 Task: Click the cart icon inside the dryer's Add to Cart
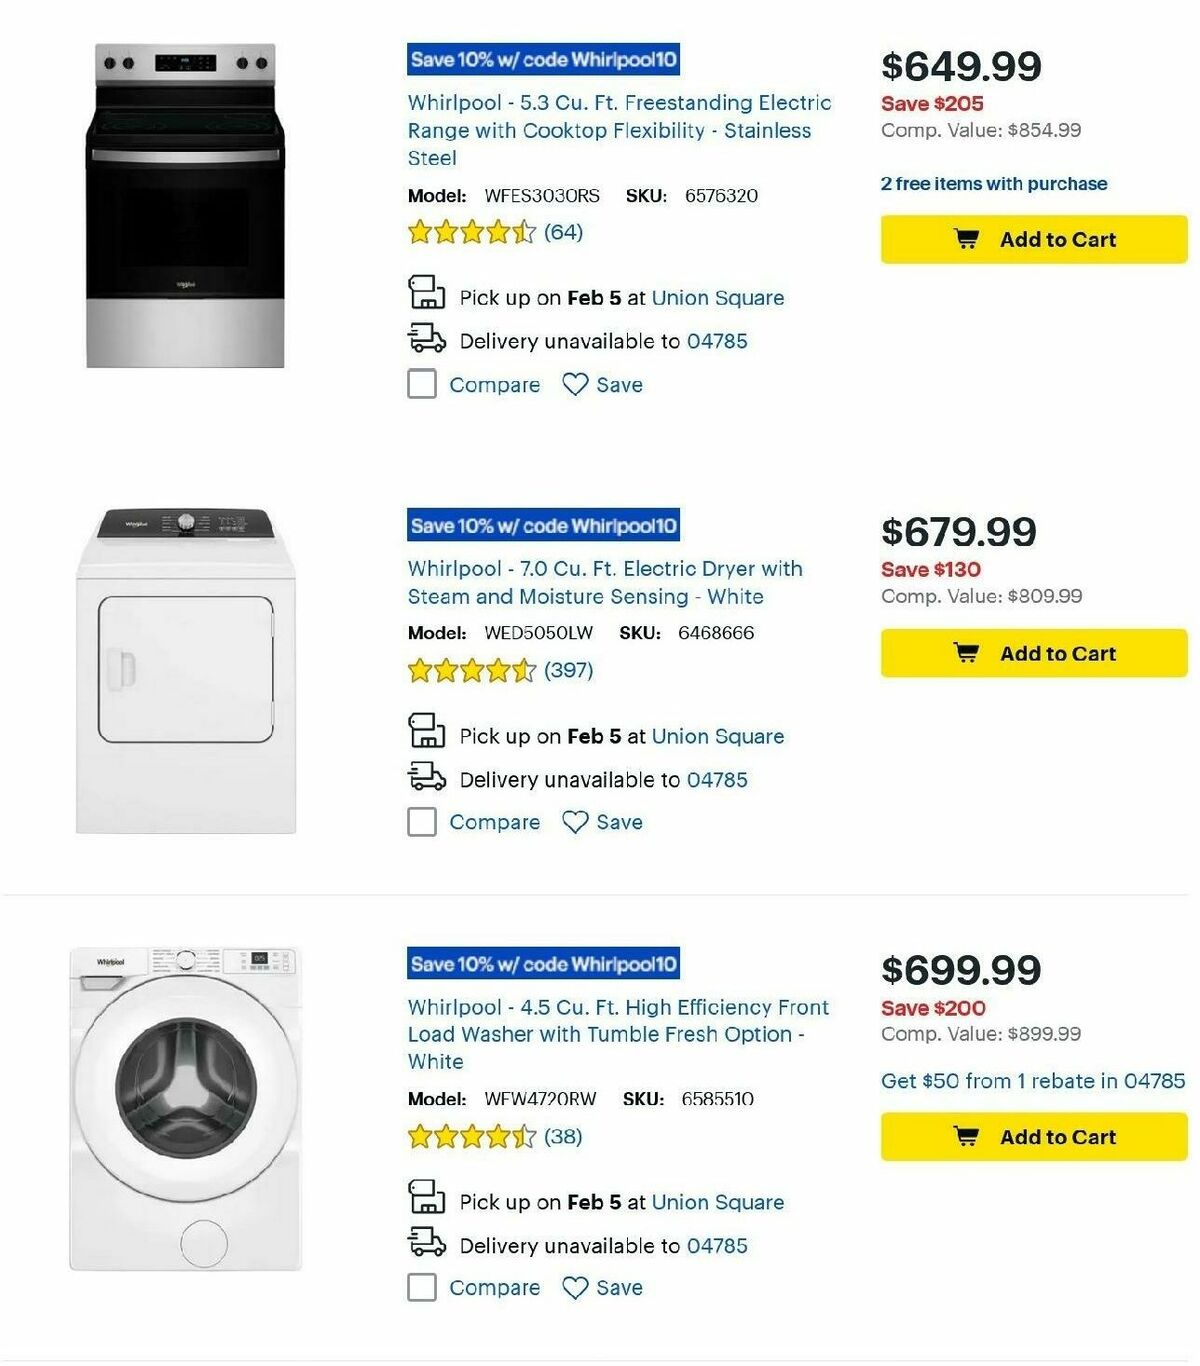pyautogui.click(x=966, y=651)
